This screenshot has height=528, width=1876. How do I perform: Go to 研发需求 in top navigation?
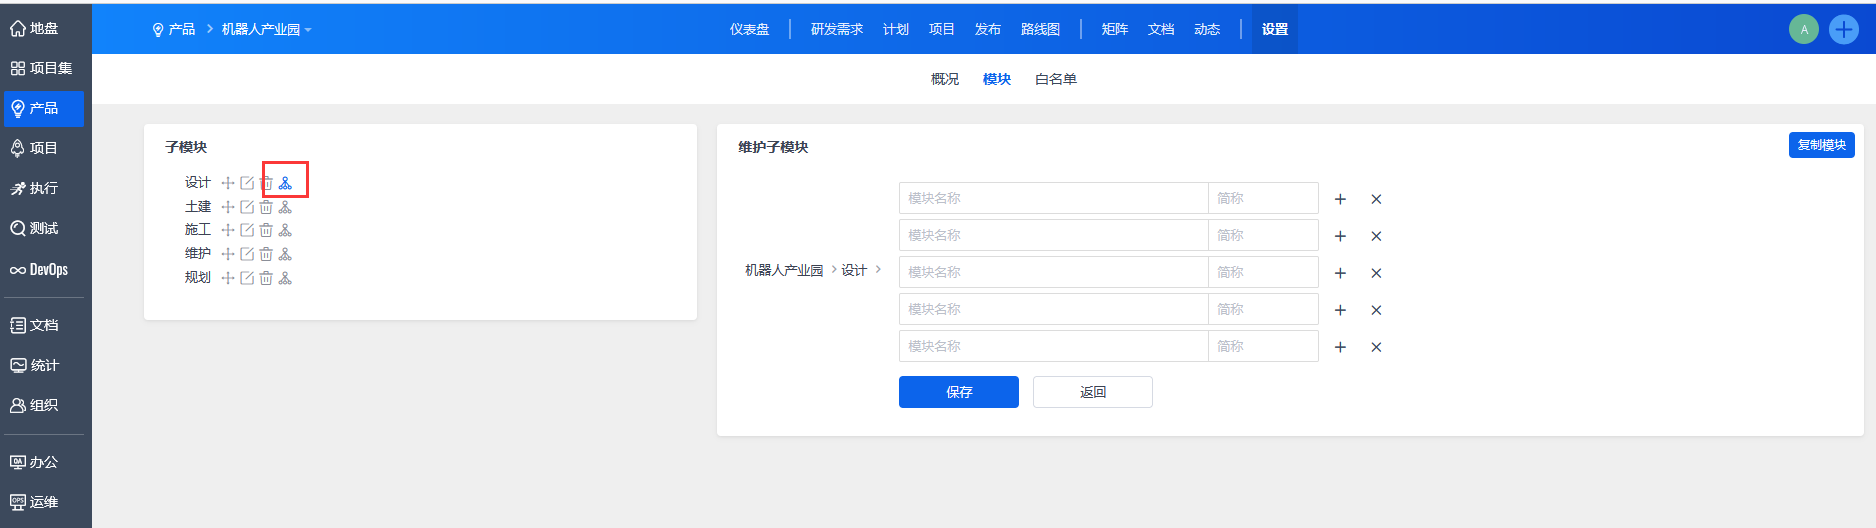click(x=836, y=29)
